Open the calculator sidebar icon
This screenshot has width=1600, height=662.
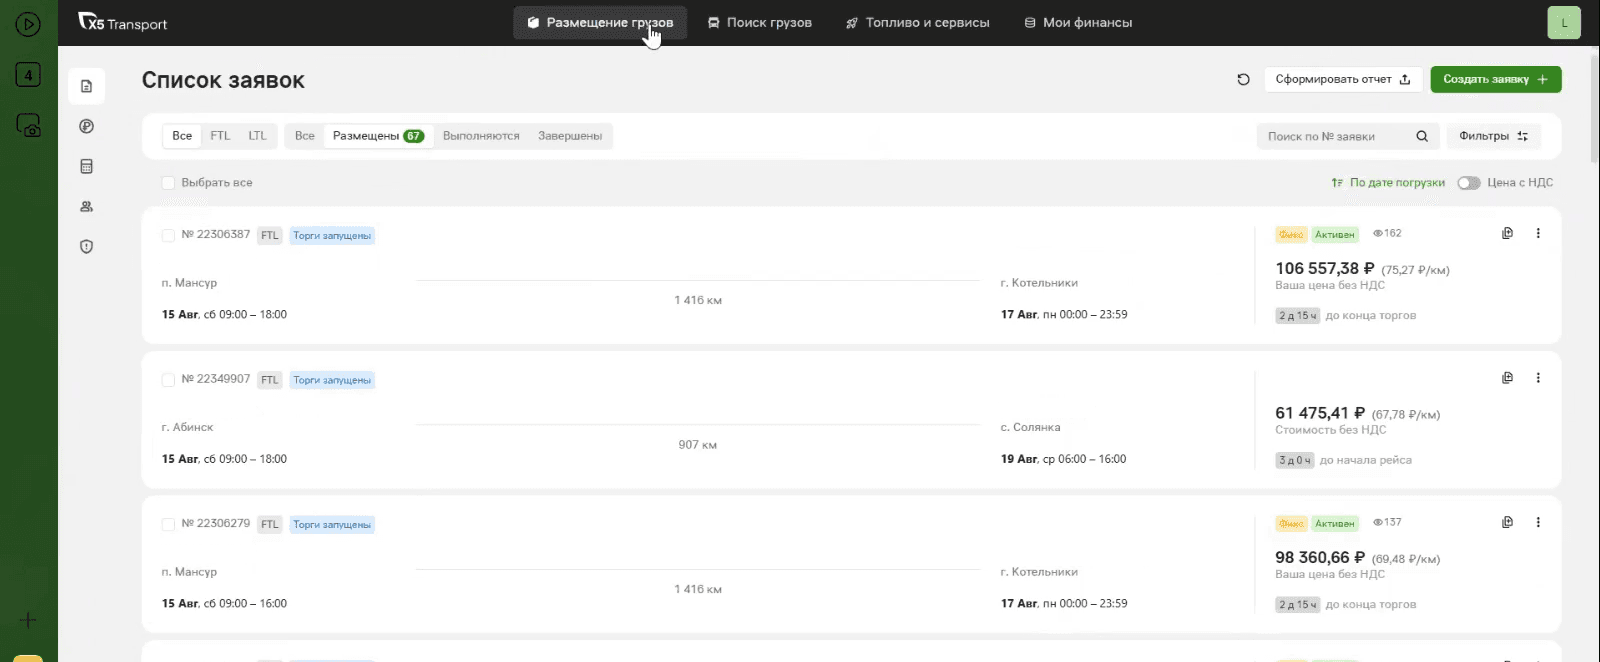pyautogui.click(x=87, y=166)
